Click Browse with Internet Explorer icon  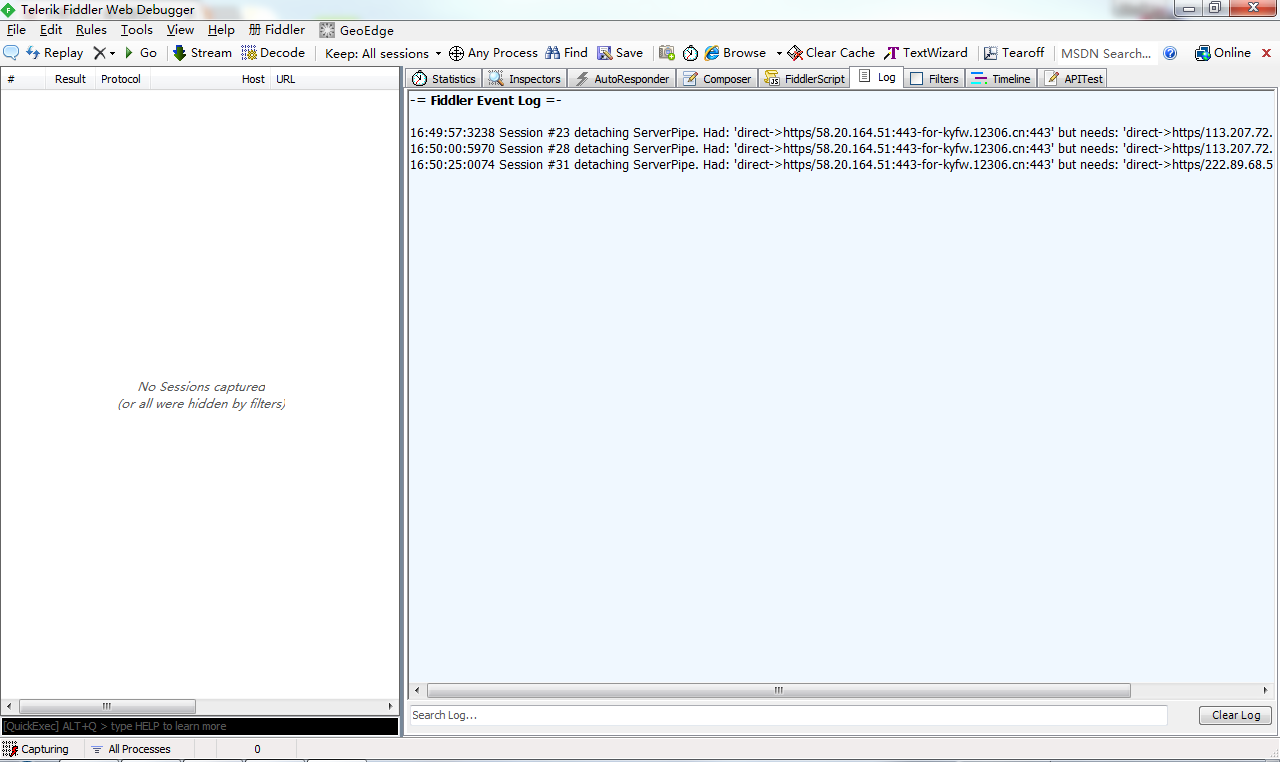click(x=735, y=53)
